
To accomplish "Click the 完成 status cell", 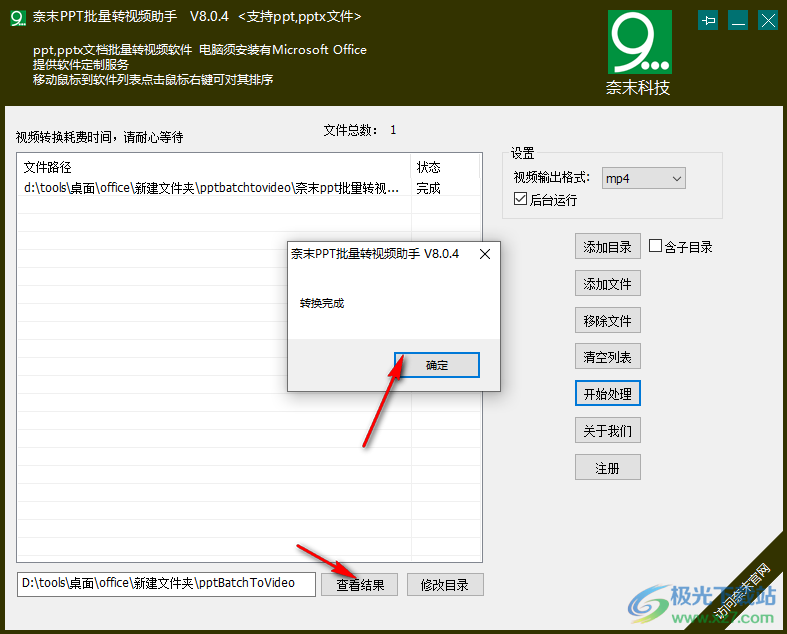I will (x=429, y=188).
